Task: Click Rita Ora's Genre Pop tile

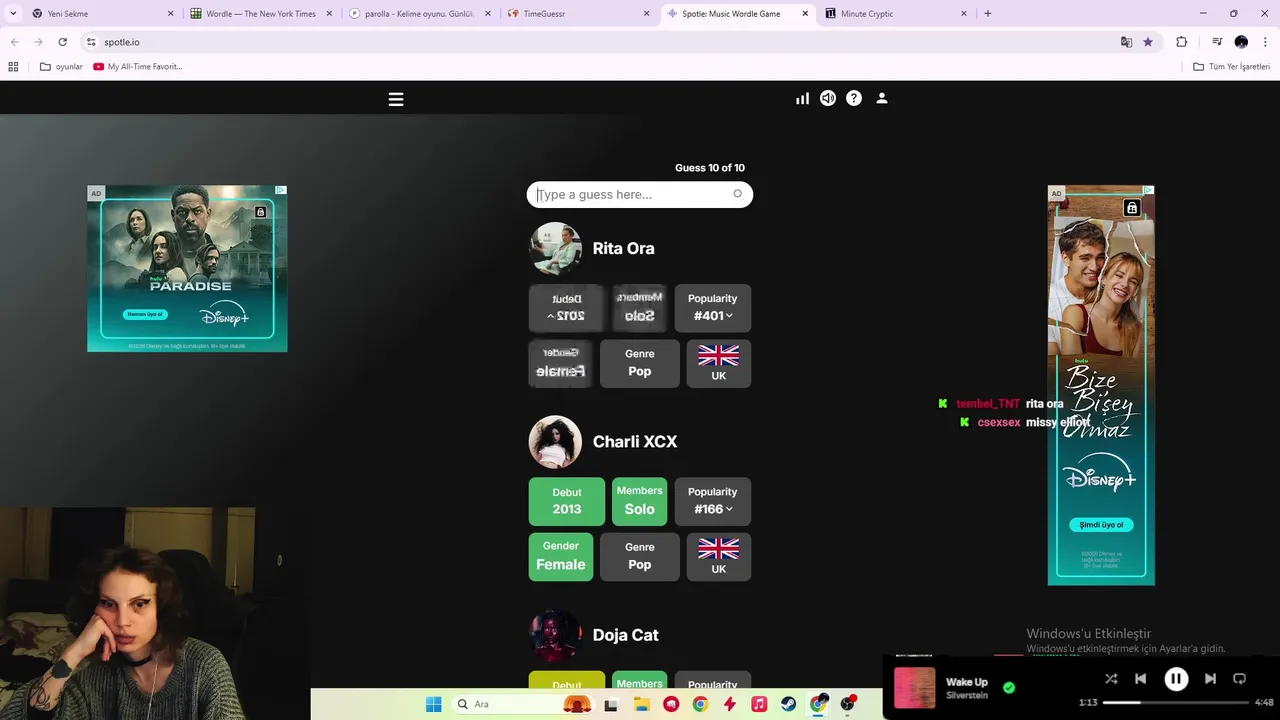Action: [x=640, y=363]
